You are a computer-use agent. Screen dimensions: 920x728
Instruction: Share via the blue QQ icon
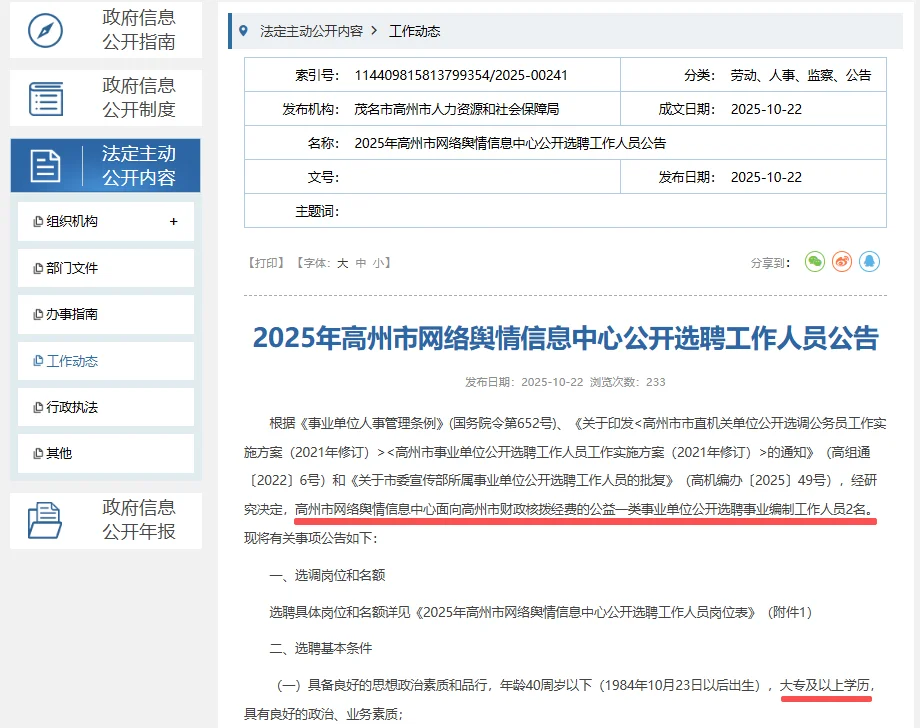click(870, 262)
